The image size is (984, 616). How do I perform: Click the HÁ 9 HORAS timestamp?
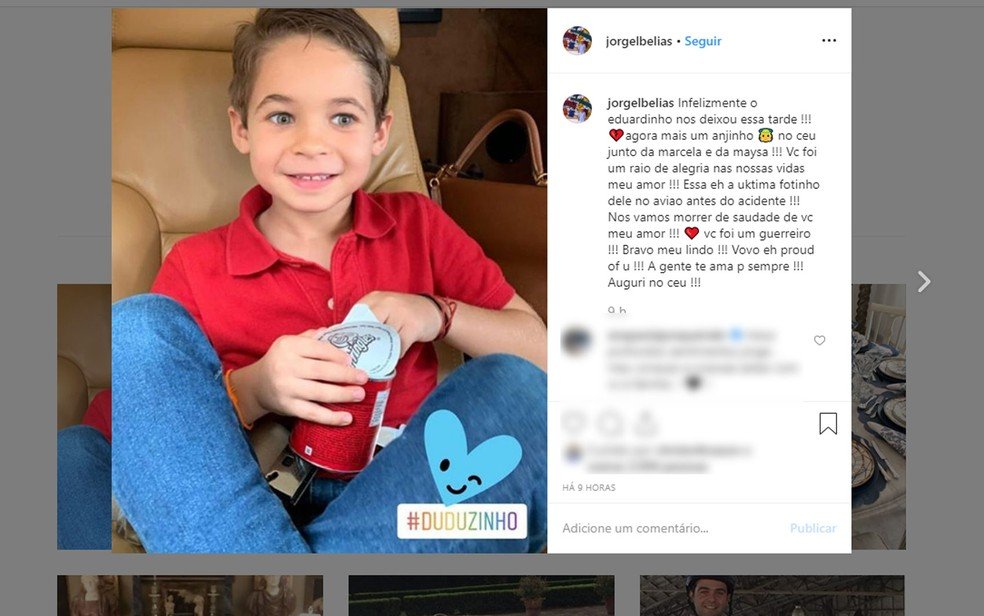coord(589,487)
